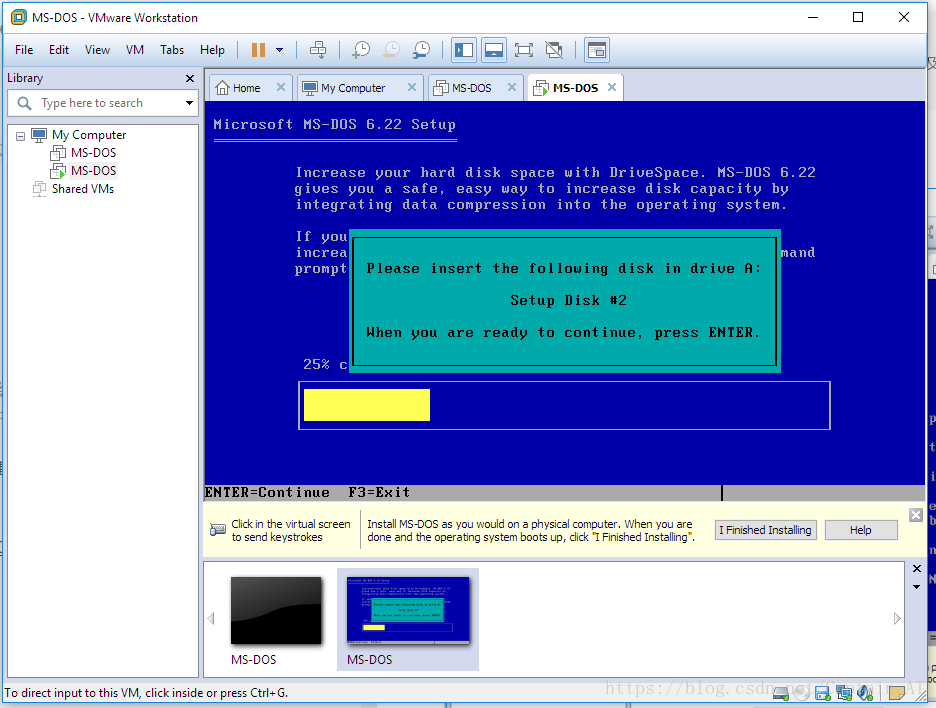
Task: Click the sound card status icon
Action: [865, 693]
